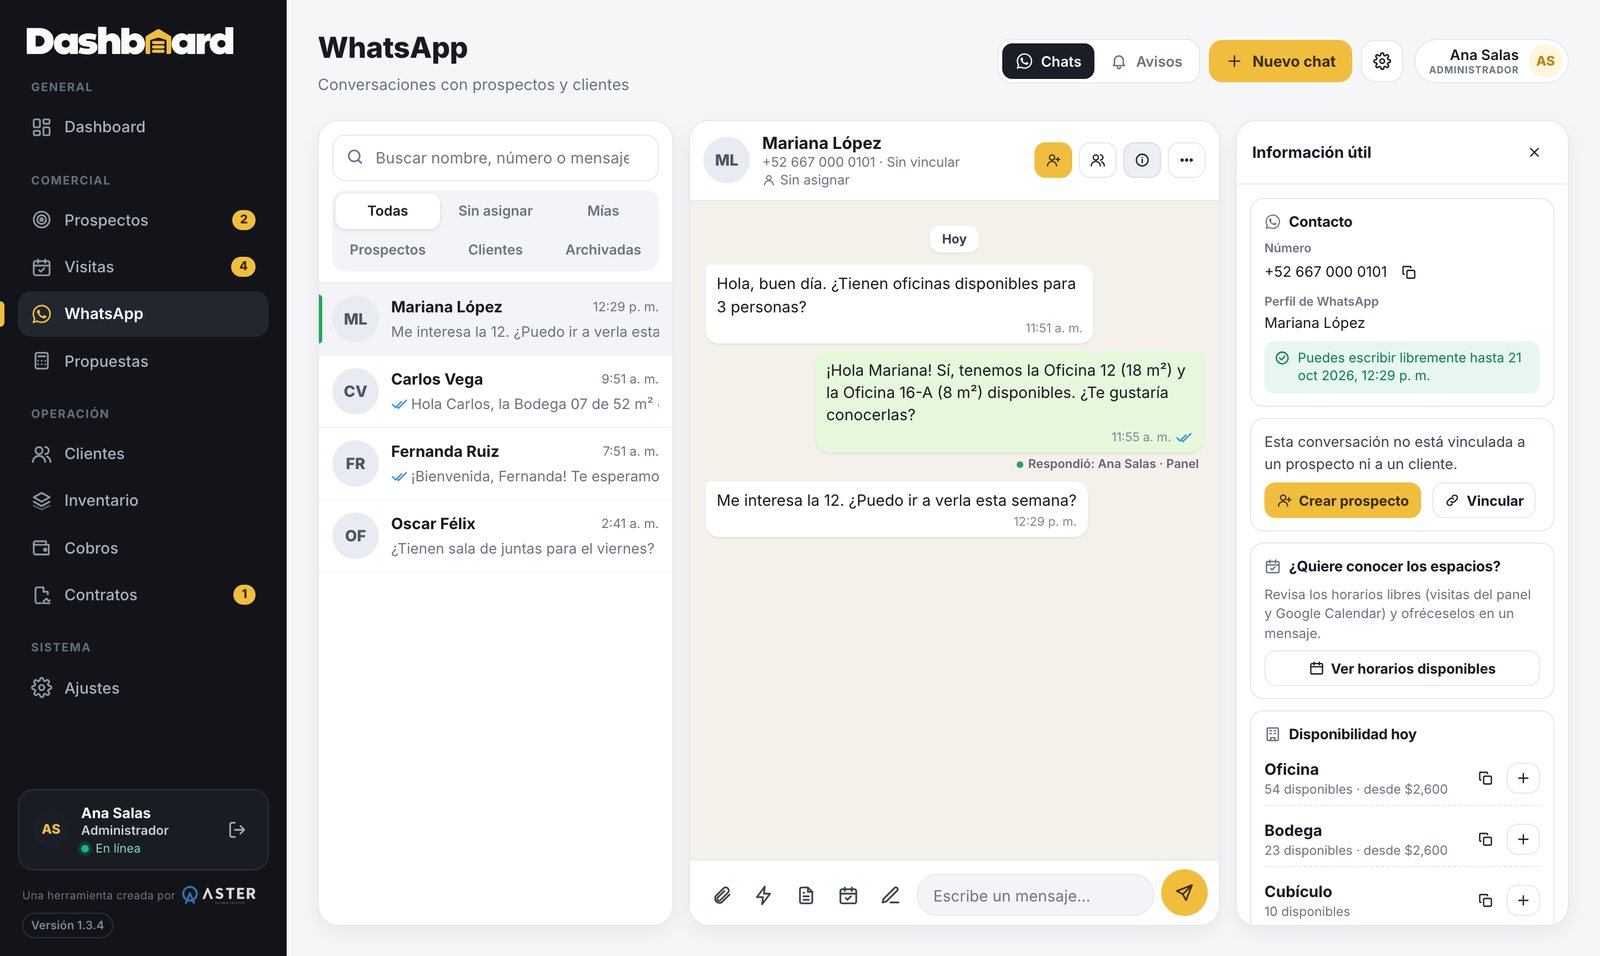Close the Información útil panel
1600x956 pixels.
coord(1534,152)
